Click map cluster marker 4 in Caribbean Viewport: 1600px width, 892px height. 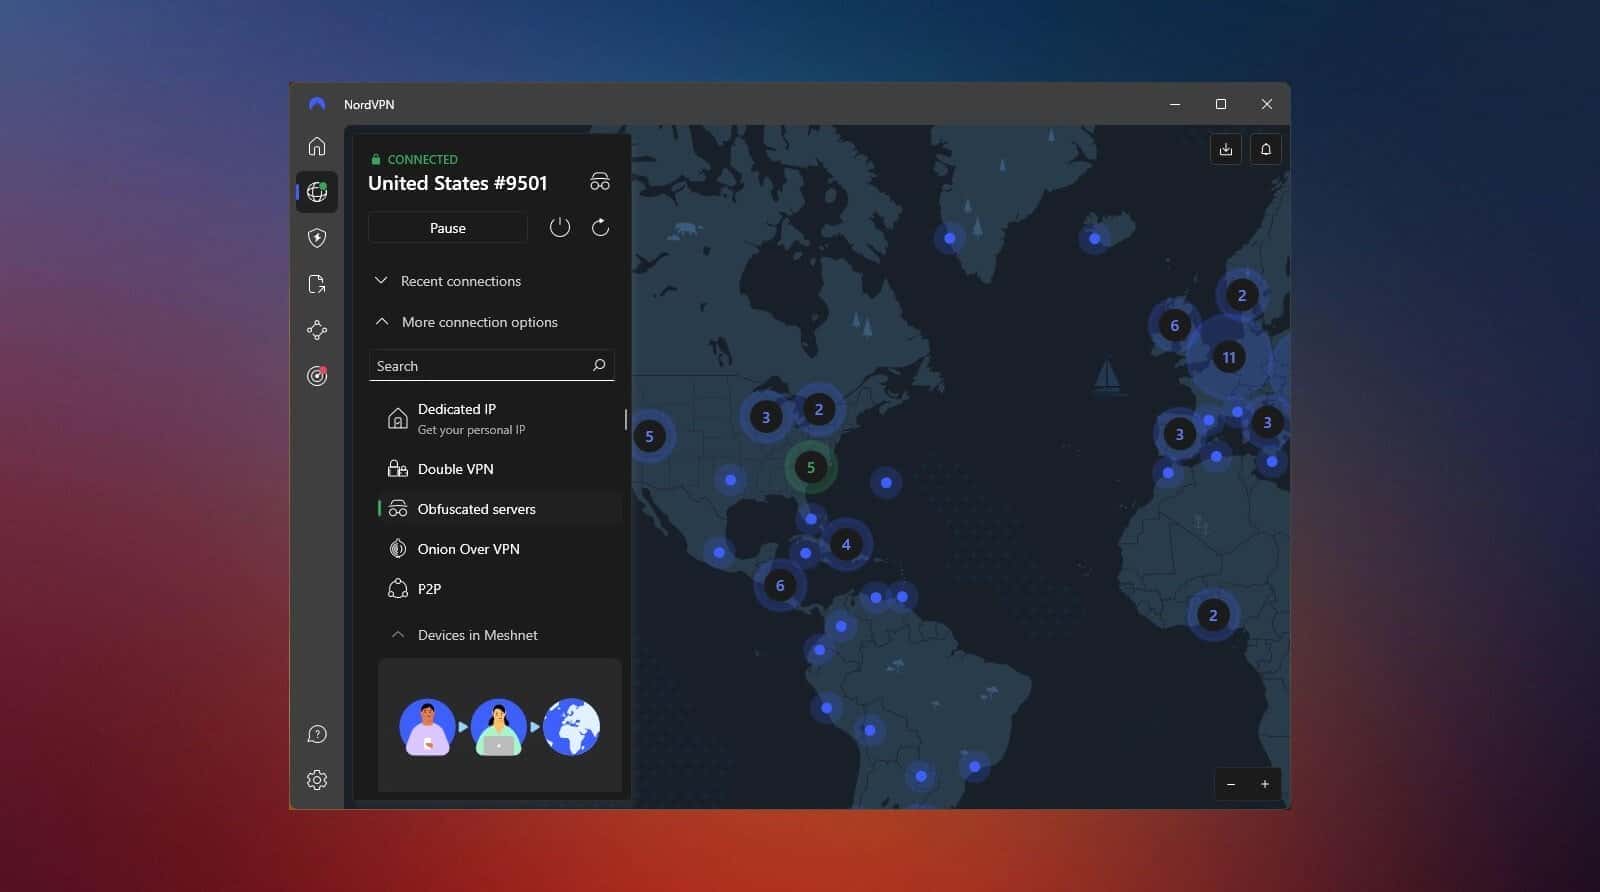coord(846,544)
